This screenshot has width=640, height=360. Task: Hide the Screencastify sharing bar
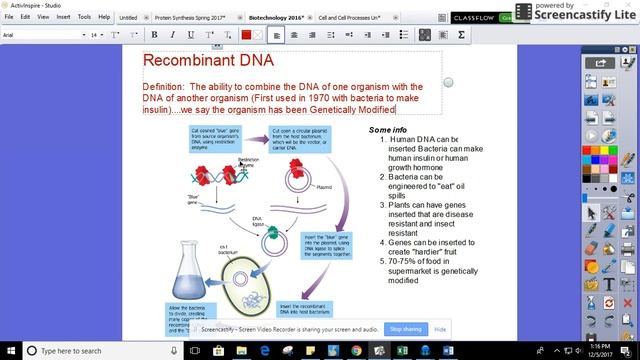(x=440, y=329)
